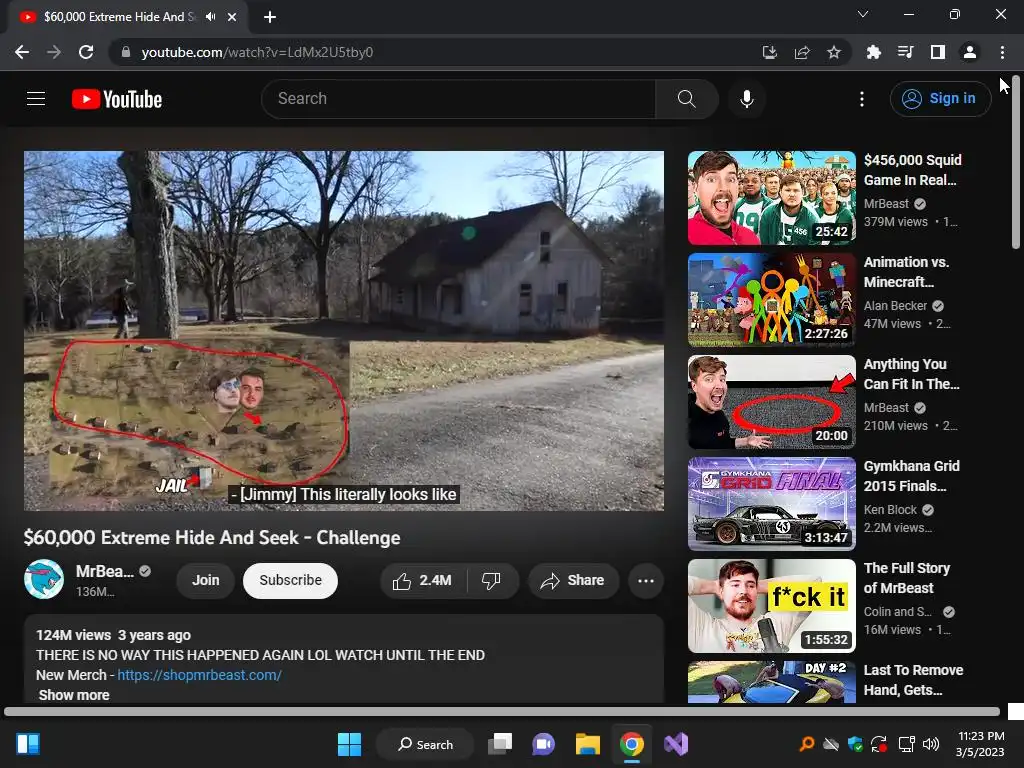The image size is (1024, 768).
Task: Click the video player frame
Action: pyautogui.click(x=344, y=330)
